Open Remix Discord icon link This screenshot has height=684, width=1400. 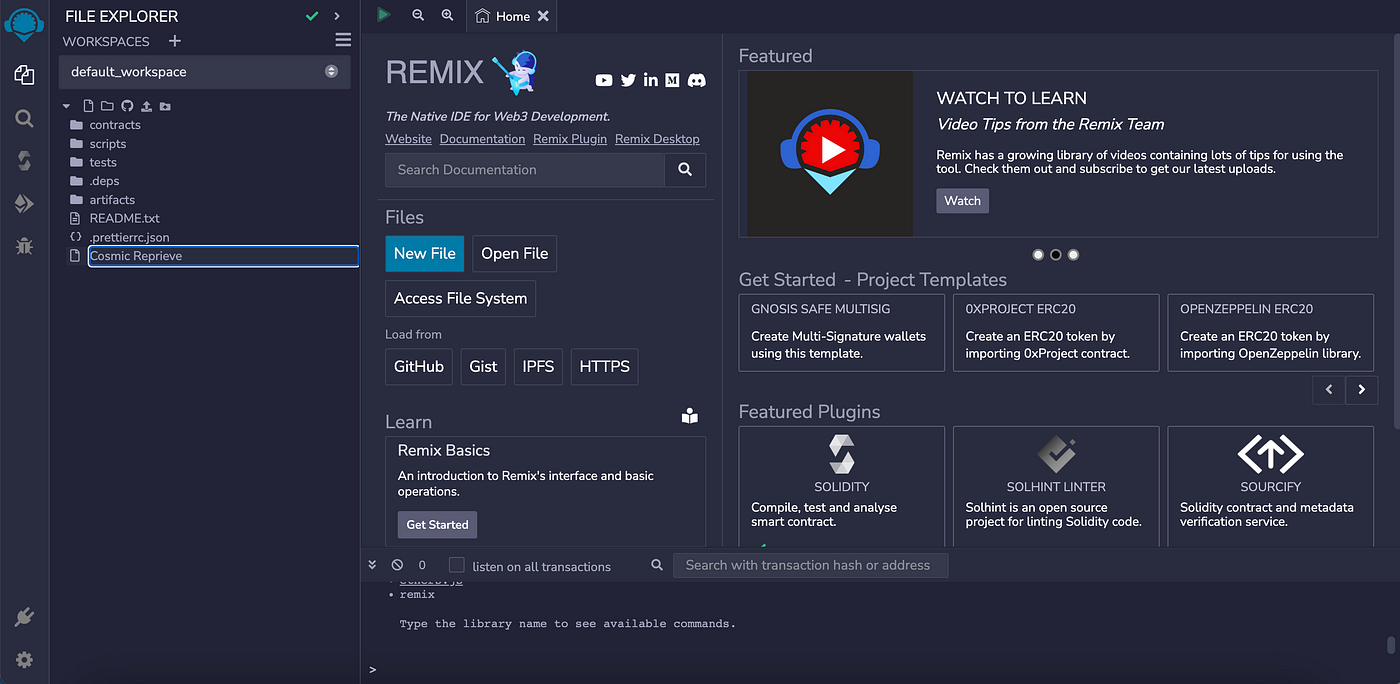[696, 80]
